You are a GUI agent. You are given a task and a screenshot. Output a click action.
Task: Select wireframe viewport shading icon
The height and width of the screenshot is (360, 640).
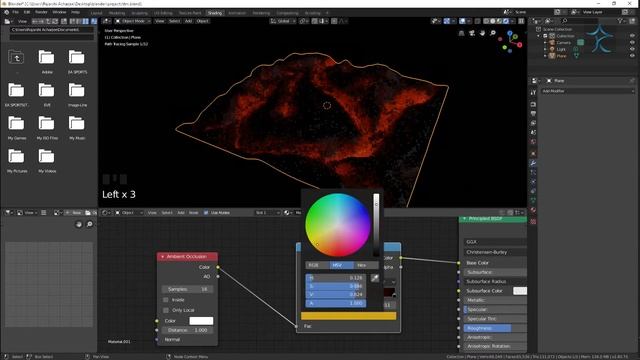[x=486, y=21]
